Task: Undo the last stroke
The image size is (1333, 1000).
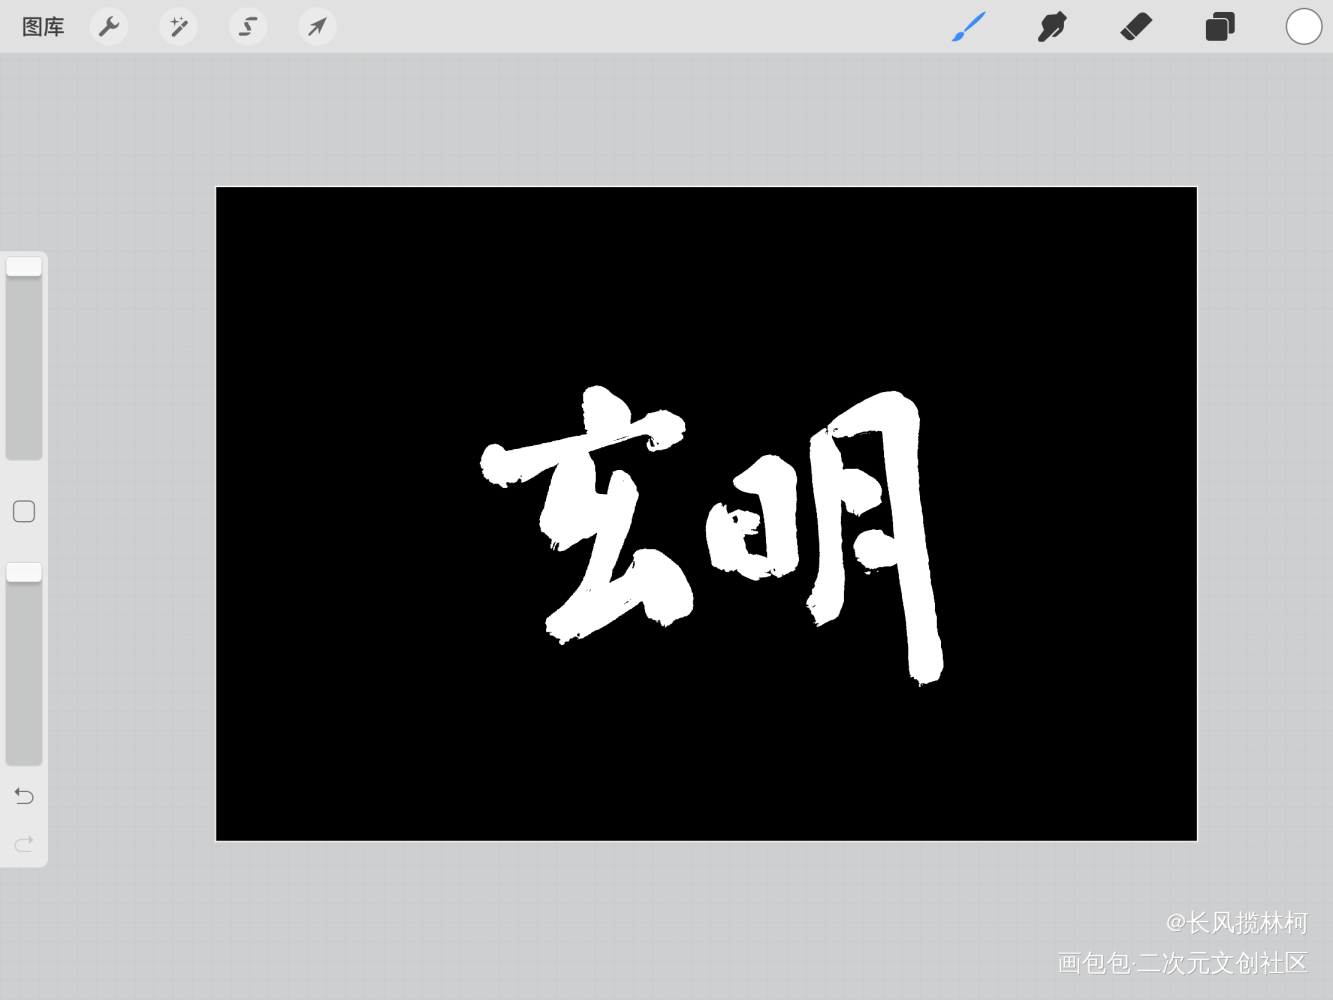Action: pos(24,796)
